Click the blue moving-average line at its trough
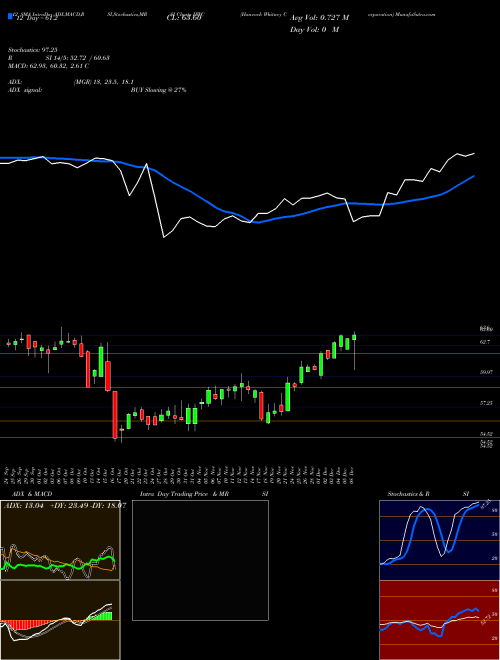The height and width of the screenshot is (660, 500). click(x=258, y=223)
